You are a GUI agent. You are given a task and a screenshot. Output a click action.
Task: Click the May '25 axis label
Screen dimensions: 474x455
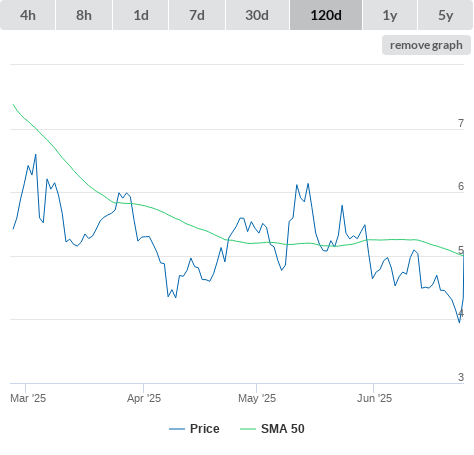(x=257, y=398)
